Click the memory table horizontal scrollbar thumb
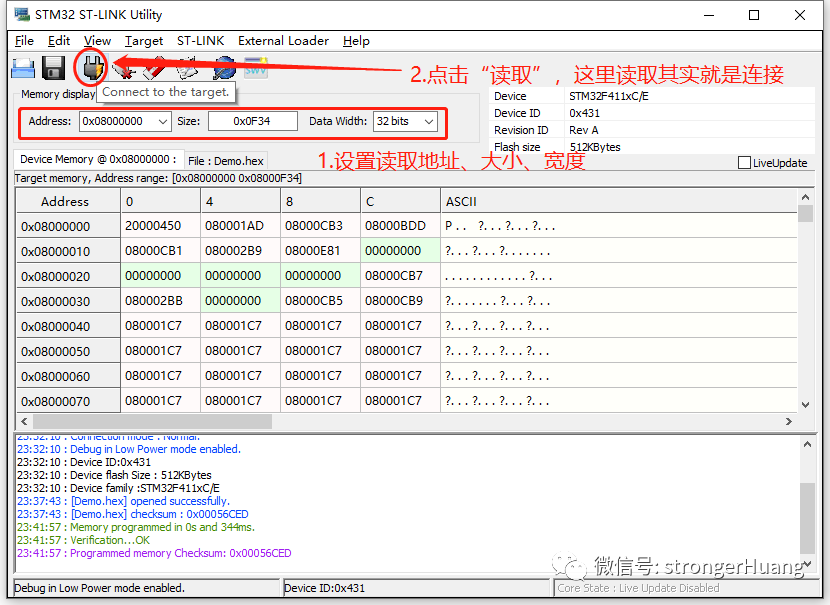 click(x=152, y=421)
